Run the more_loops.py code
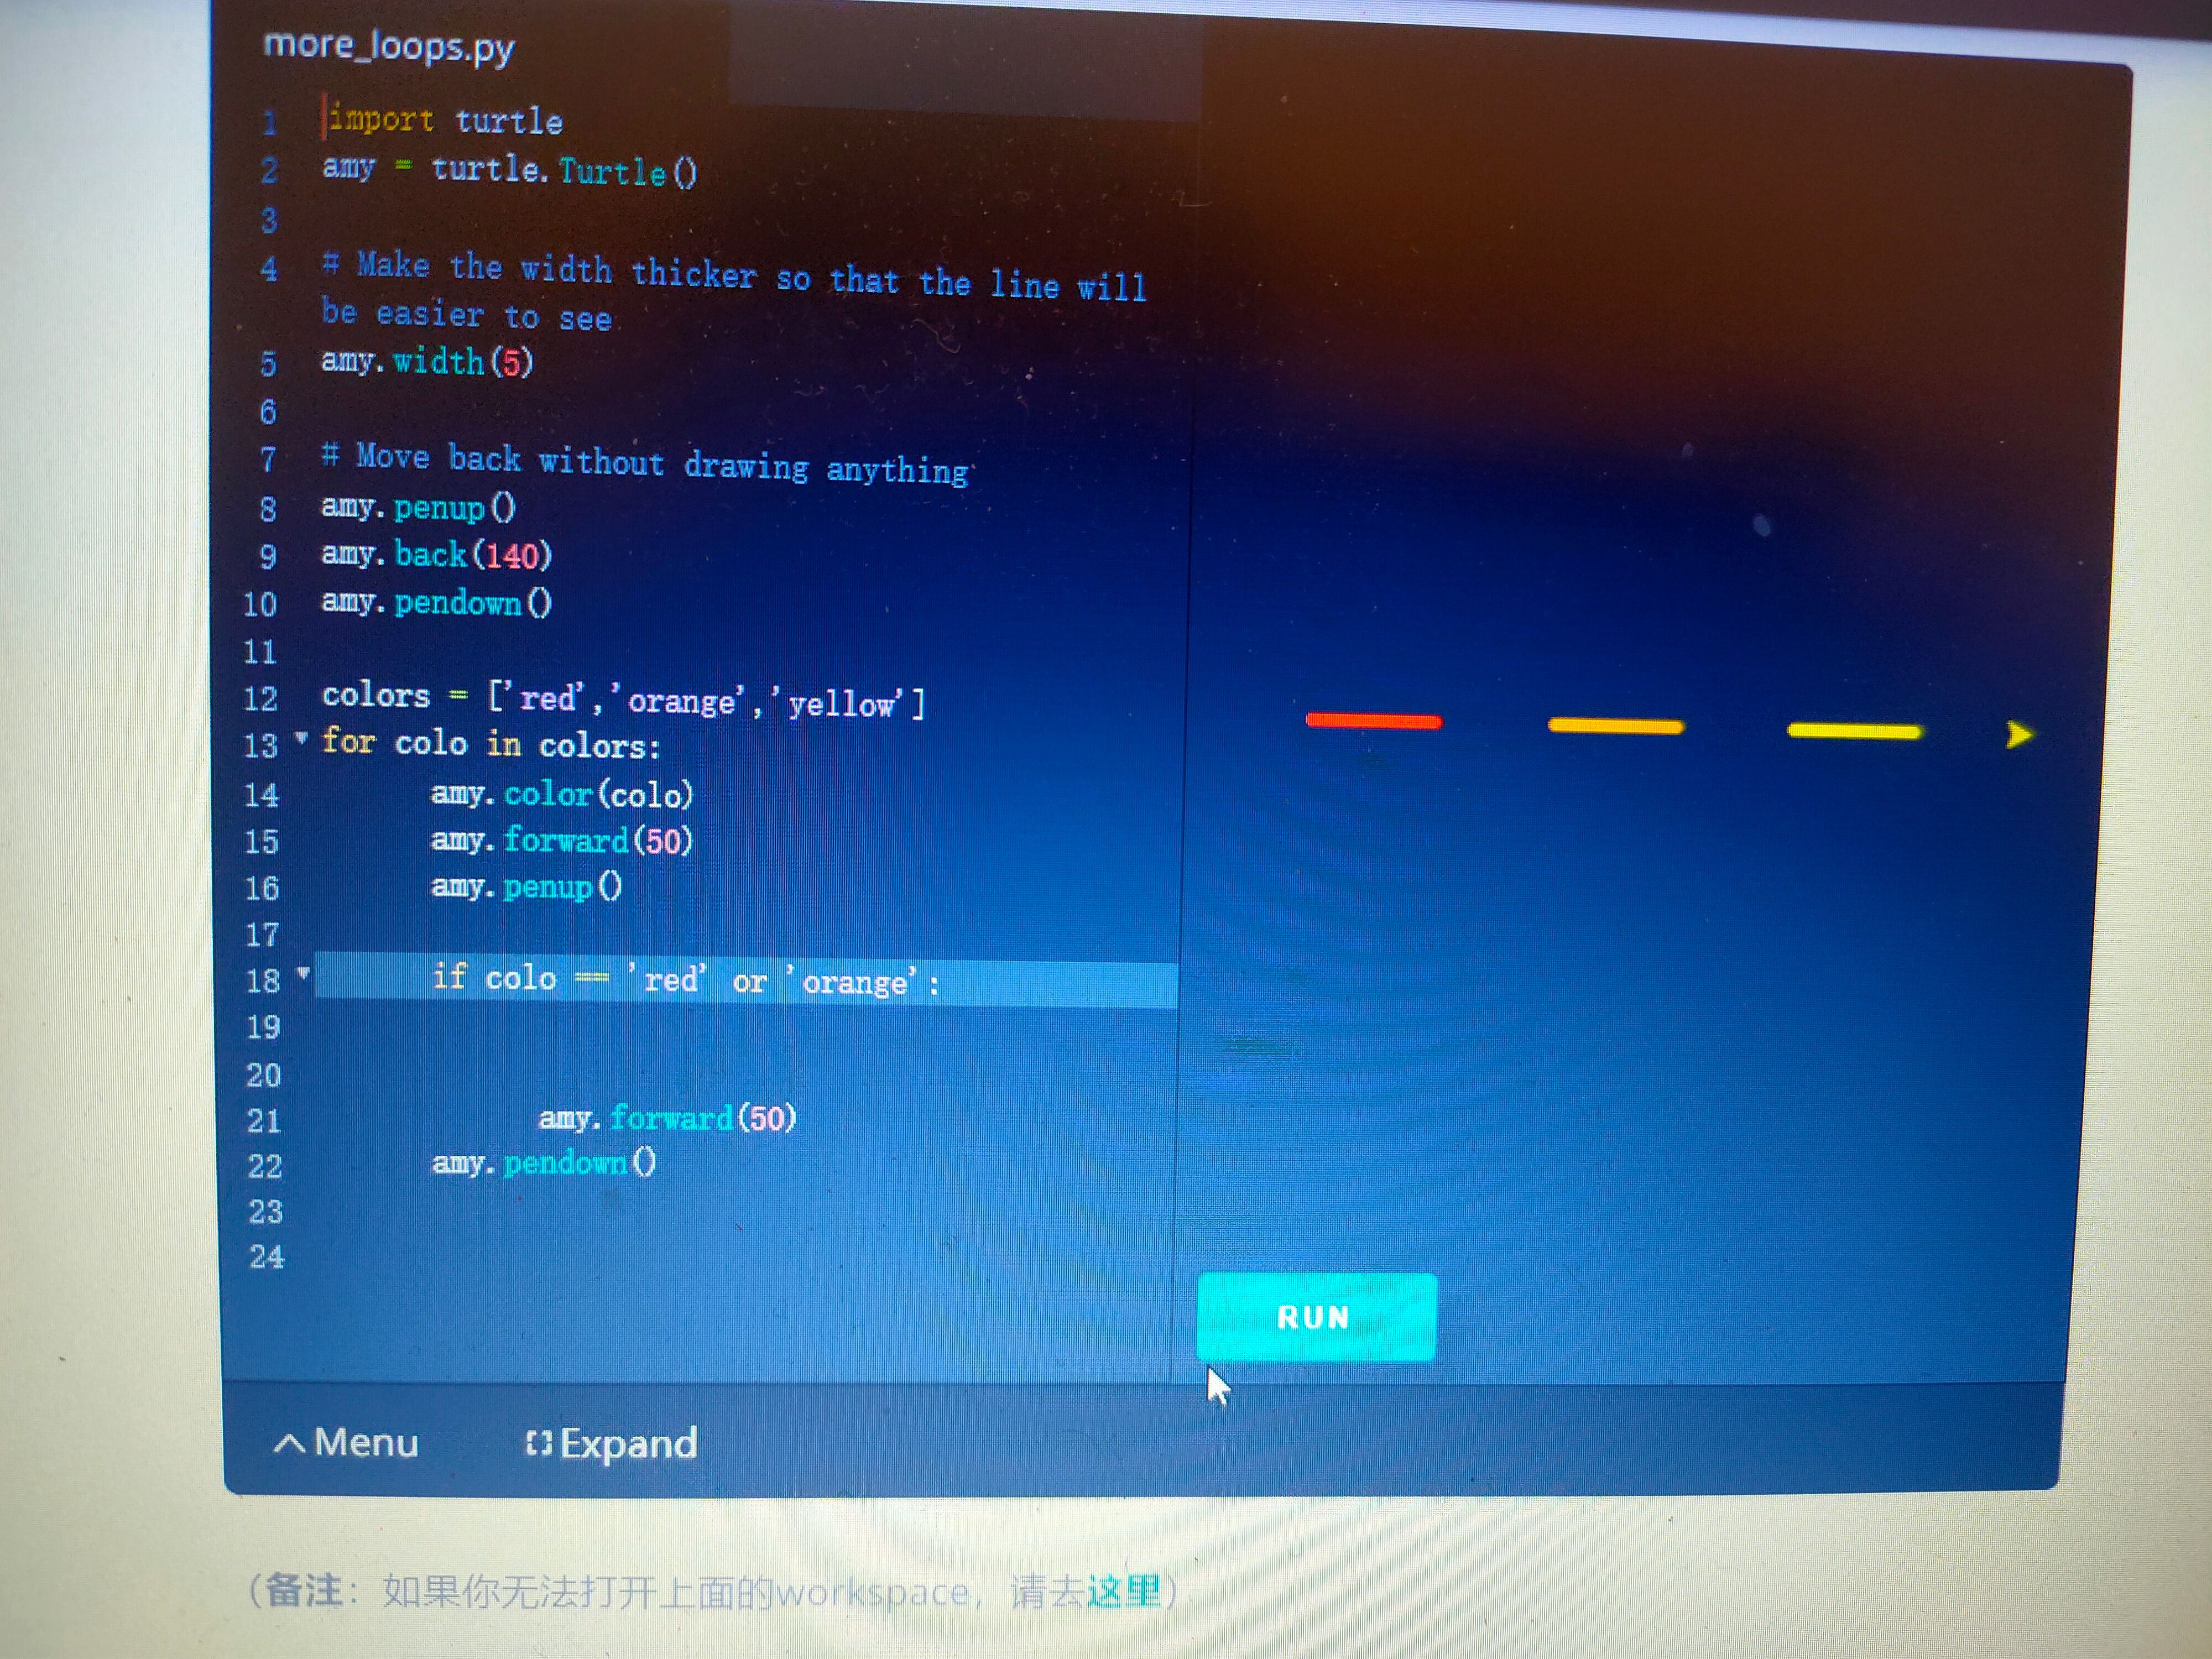Screen dimensions: 2212x1659 1316,1316
